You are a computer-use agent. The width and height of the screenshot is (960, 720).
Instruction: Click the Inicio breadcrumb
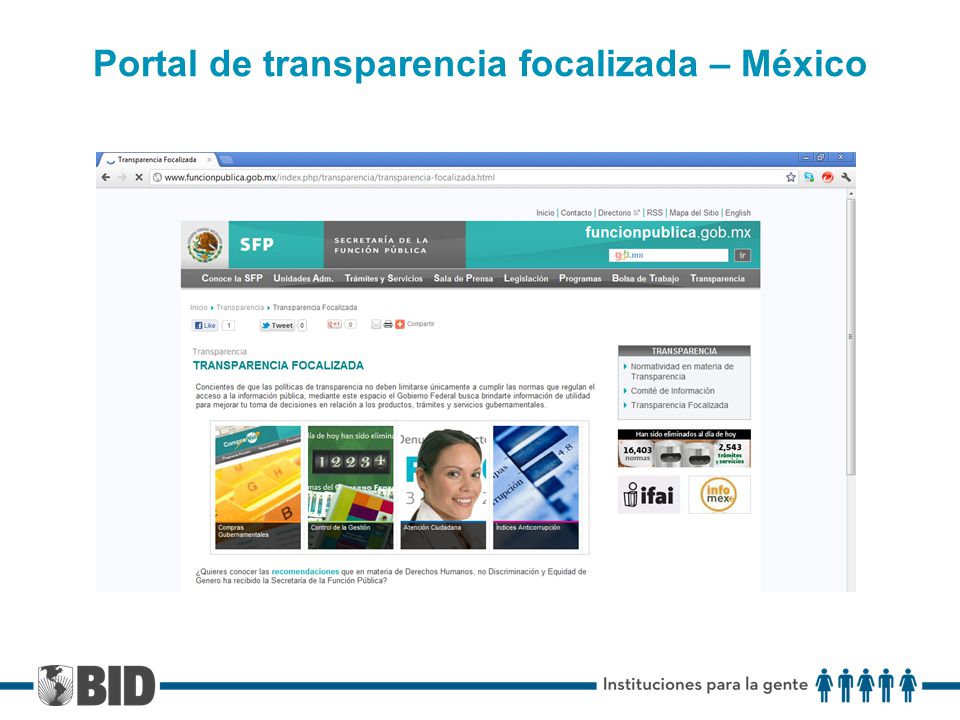click(198, 307)
